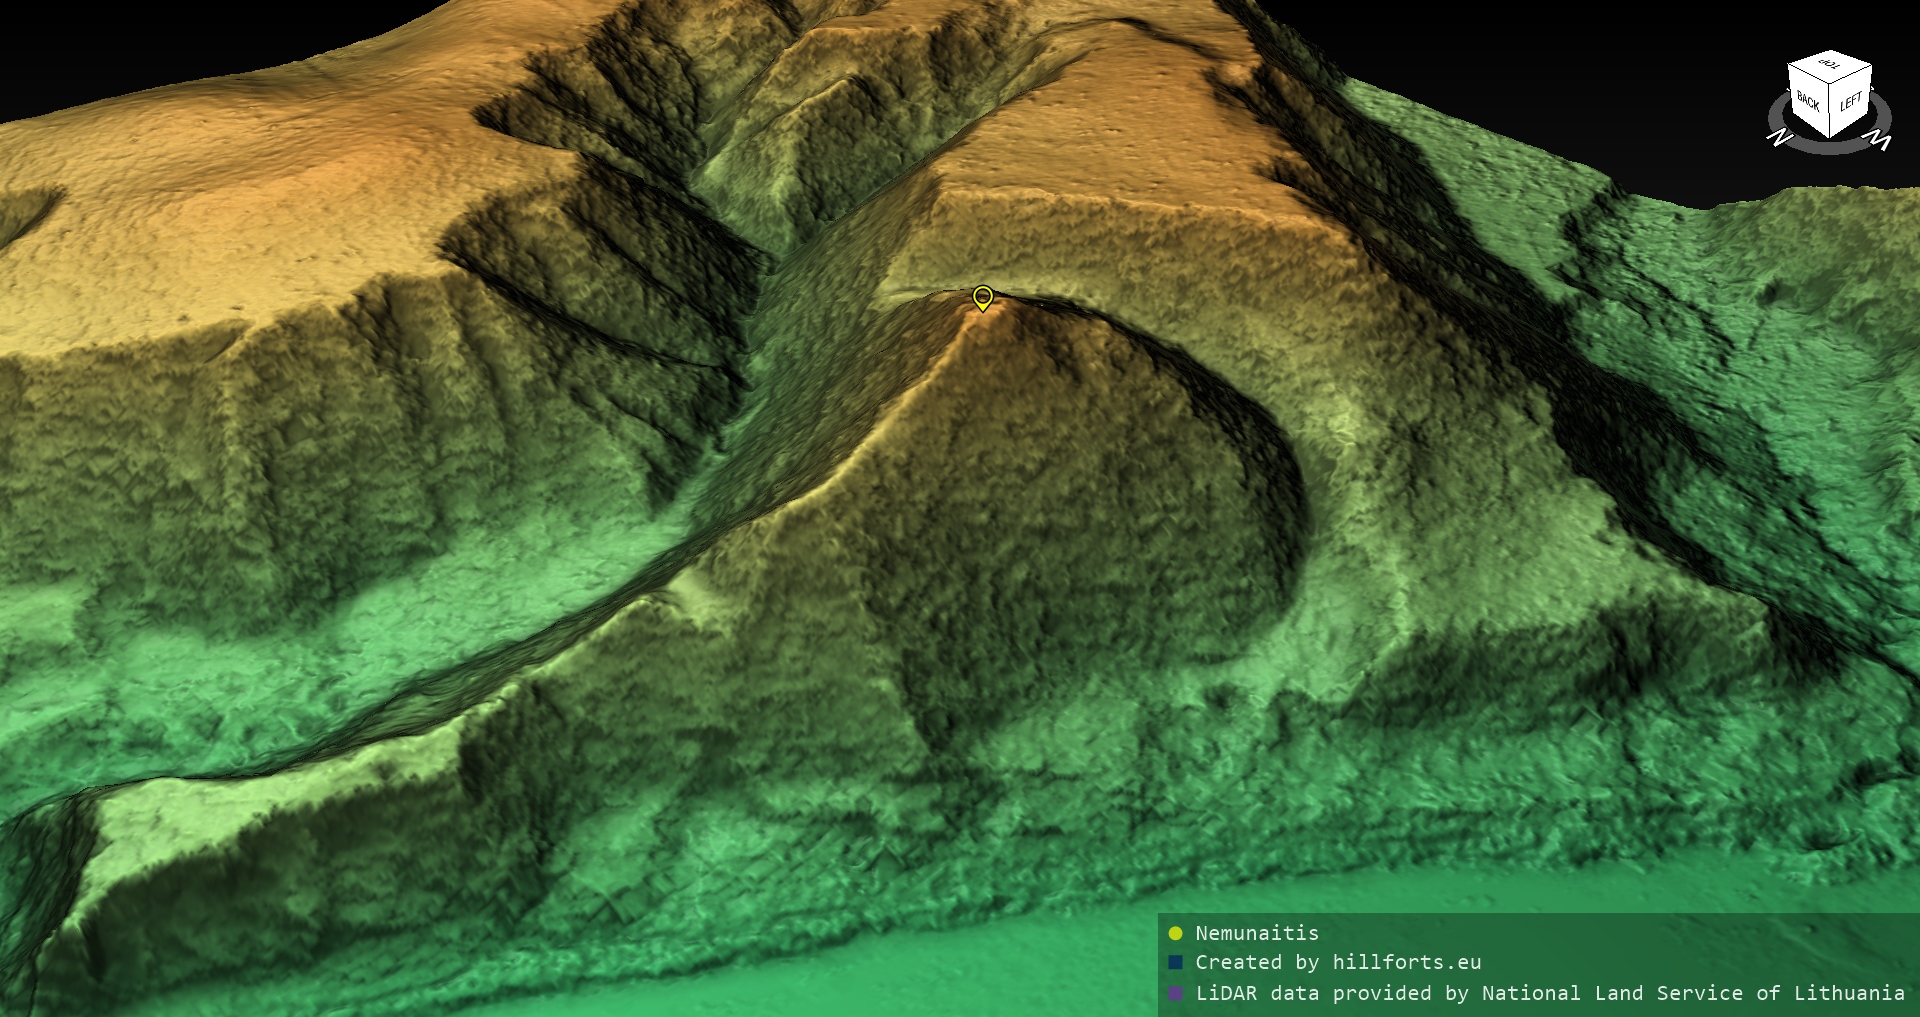1920x1017 pixels.
Task: Switch to LEFT view on the navigation cube
Action: click(1851, 103)
